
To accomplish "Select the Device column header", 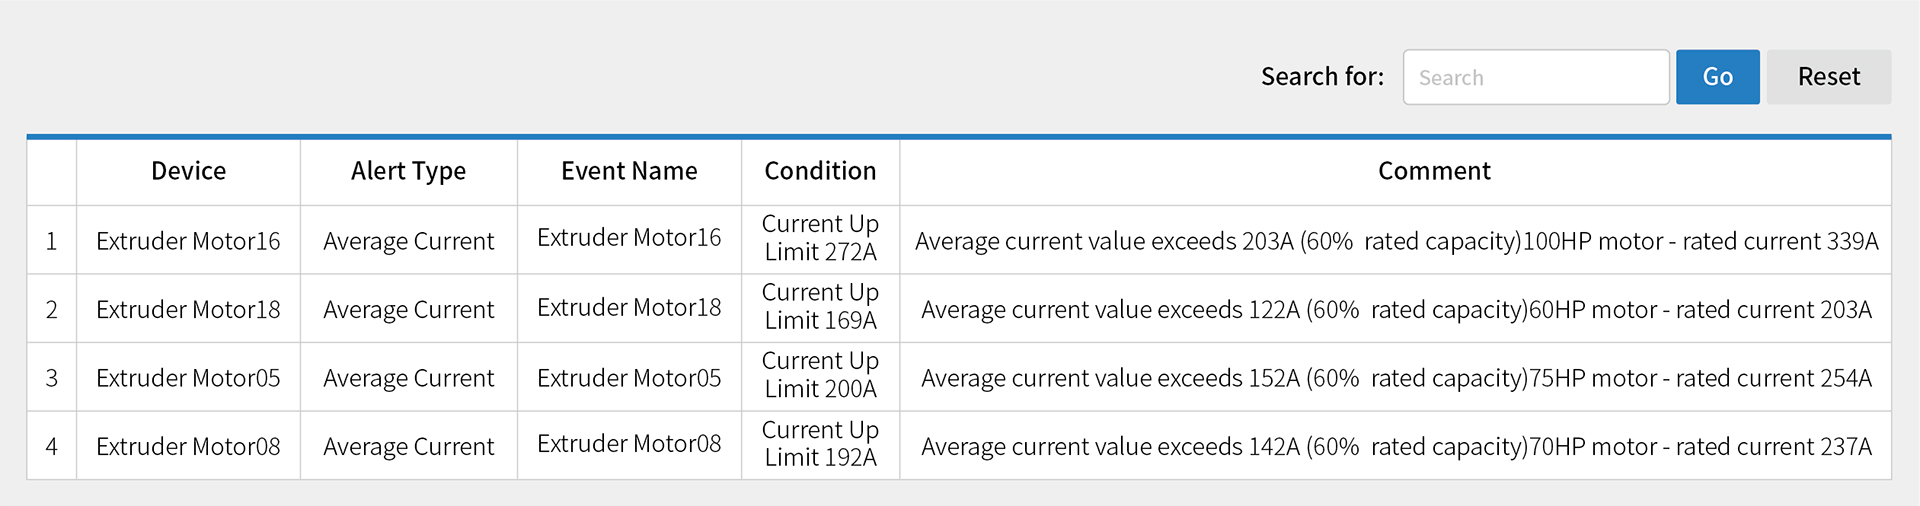I will point(188,171).
